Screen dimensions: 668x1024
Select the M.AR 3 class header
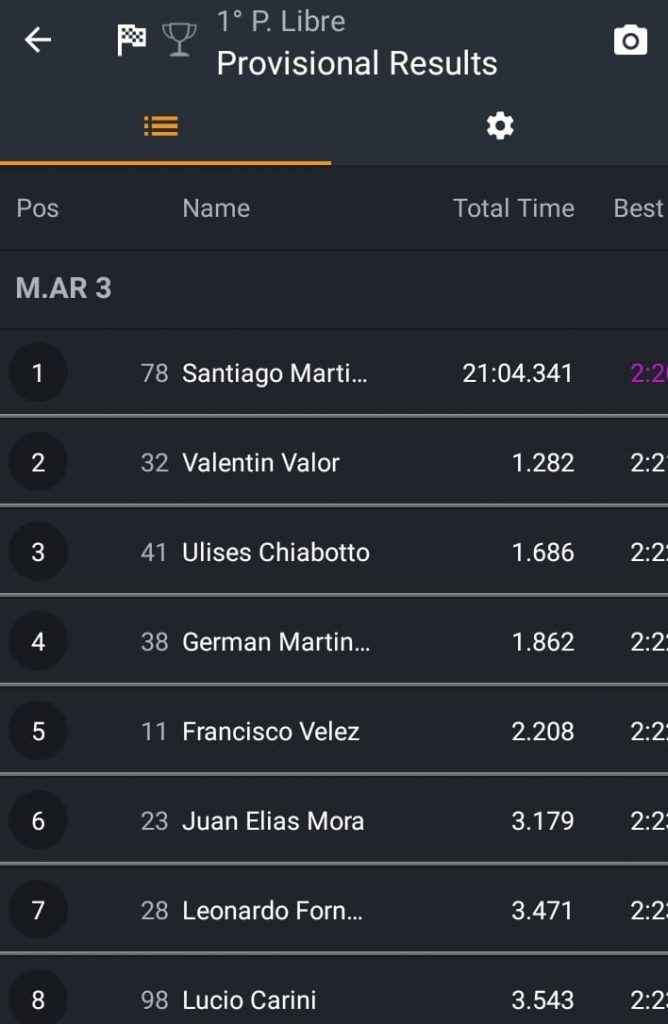(334, 289)
